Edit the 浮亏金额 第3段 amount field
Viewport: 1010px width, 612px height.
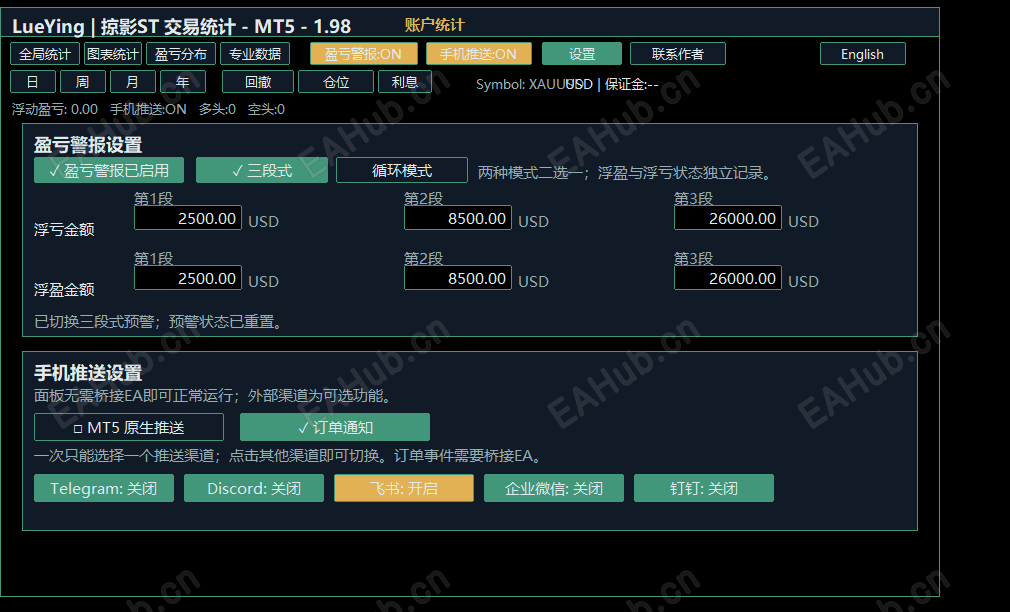(x=728, y=218)
